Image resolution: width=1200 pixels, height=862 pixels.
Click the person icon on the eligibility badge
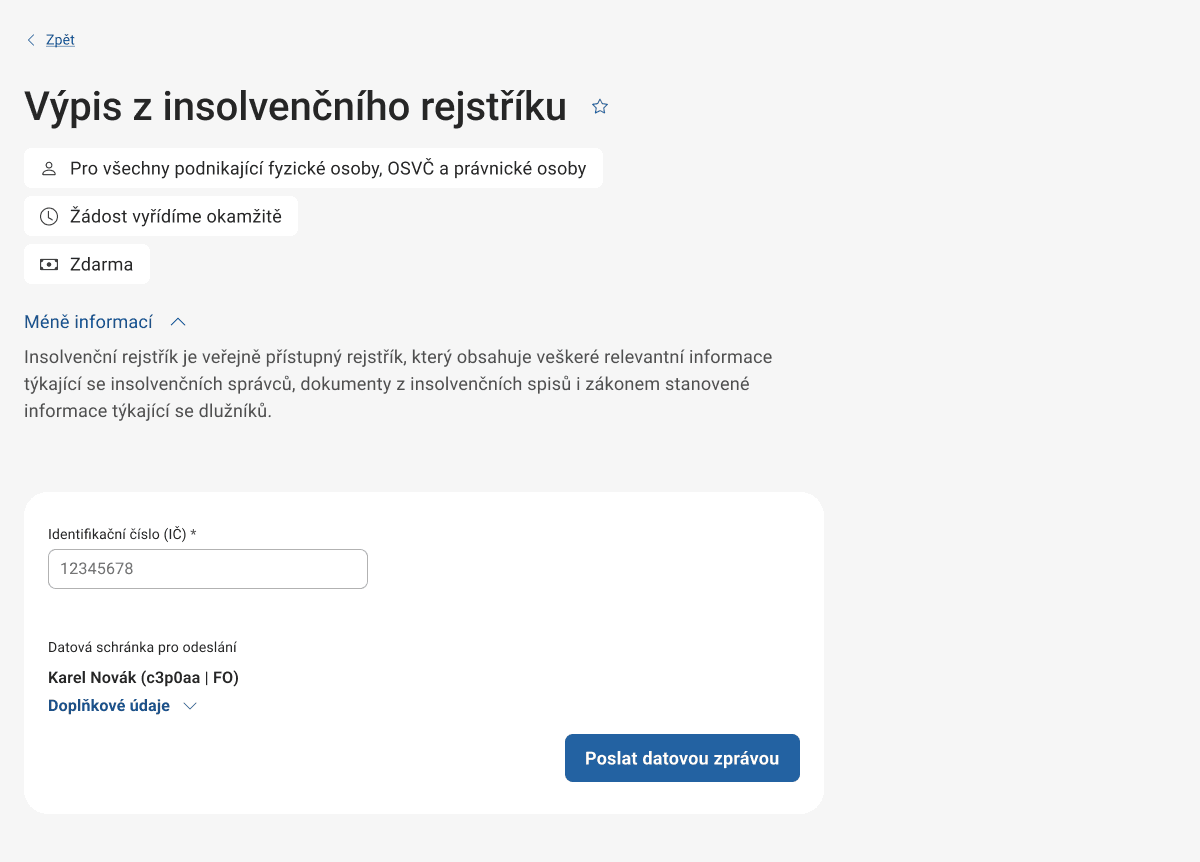49,168
